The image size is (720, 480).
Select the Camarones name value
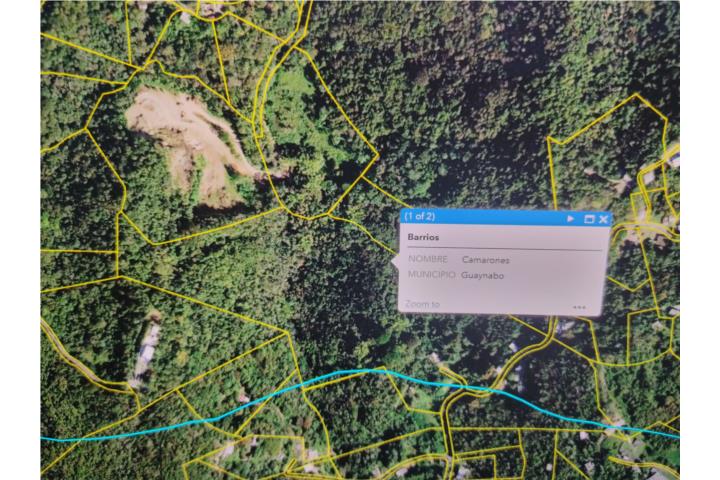[485, 260]
